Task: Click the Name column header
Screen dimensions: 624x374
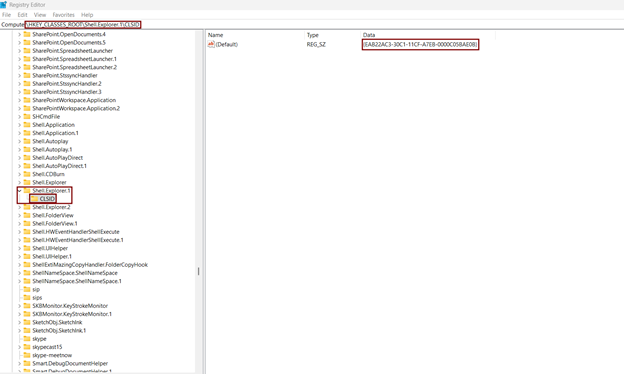Action: 215,35
